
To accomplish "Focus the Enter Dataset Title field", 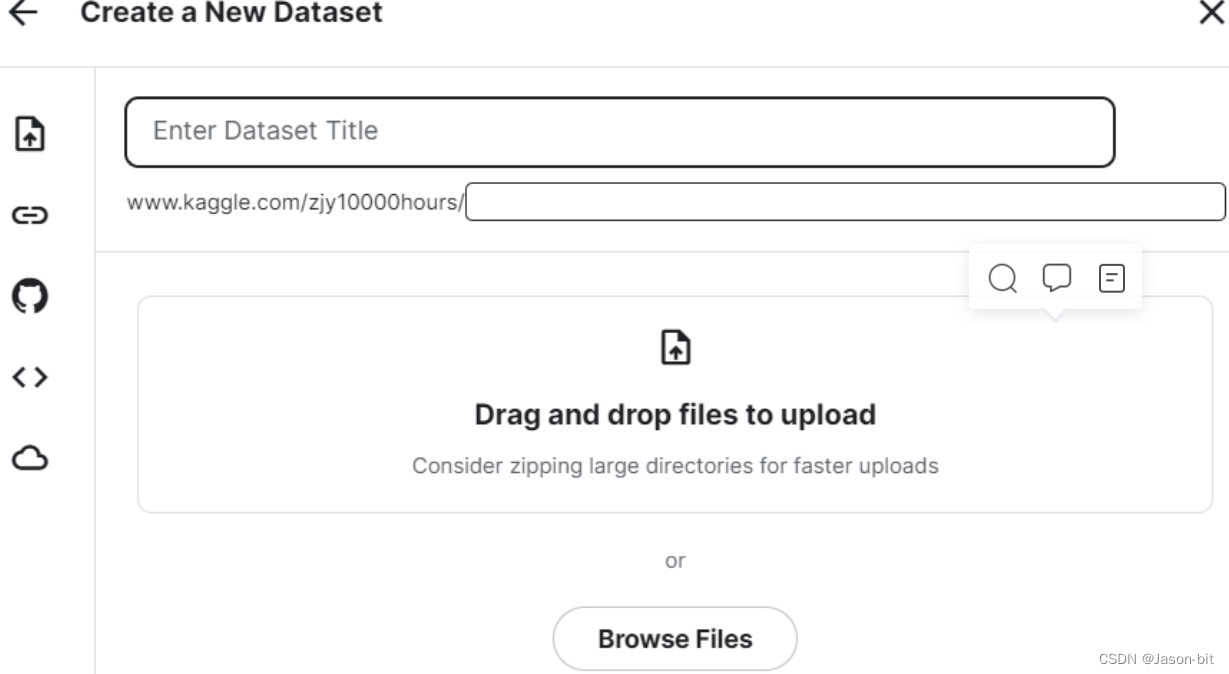I will (619, 131).
